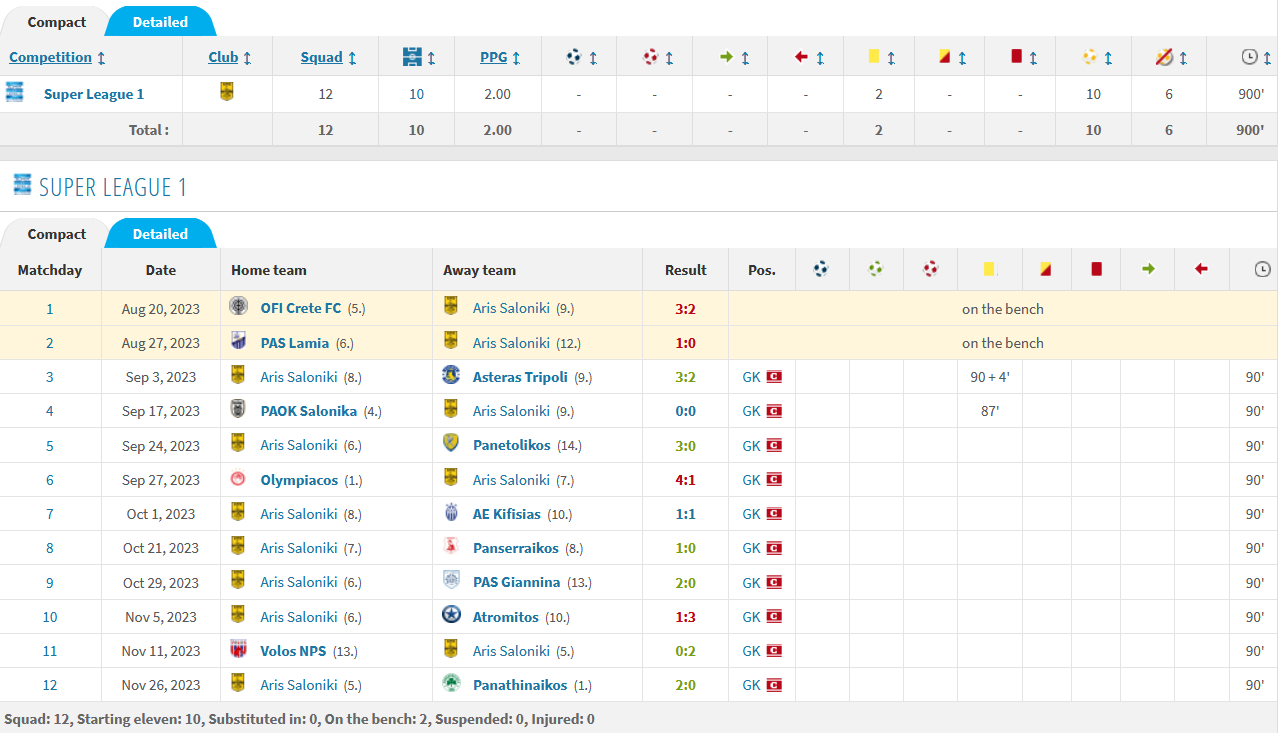The width and height of the screenshot is (1278, 733).
Task: Click Panathinaikos crest icon
Action: [451, 682]
